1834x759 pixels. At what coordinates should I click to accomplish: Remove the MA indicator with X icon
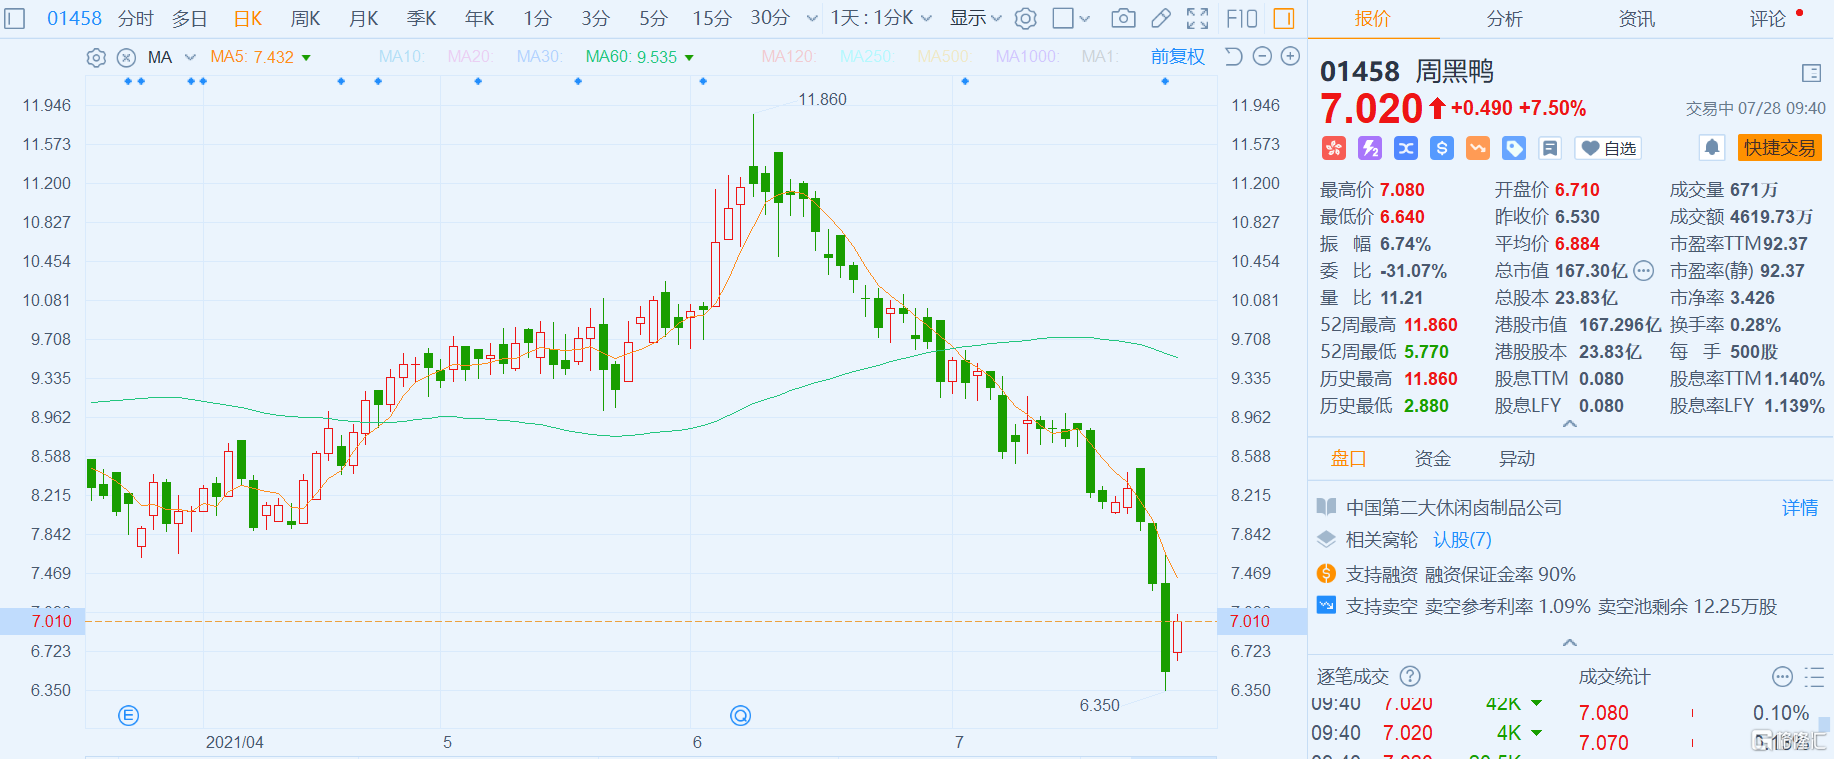[x=126, y=58]
